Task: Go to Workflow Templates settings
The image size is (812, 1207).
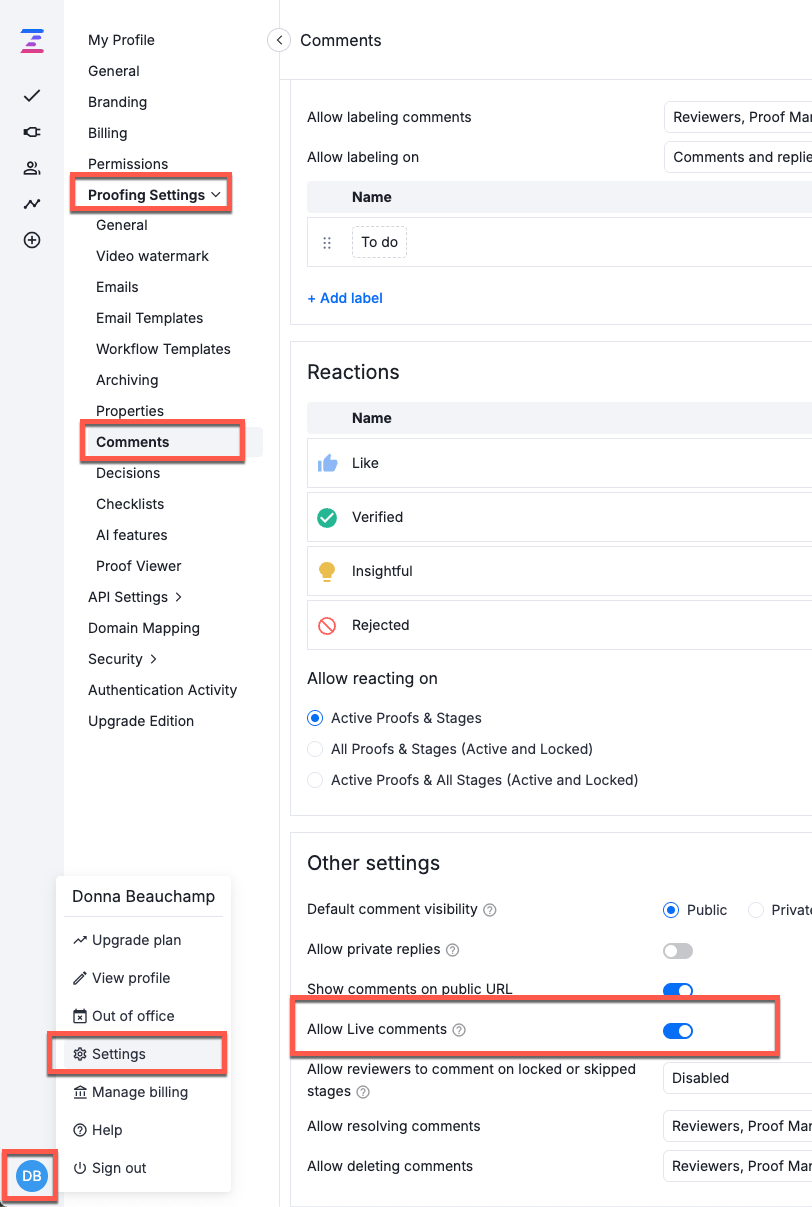Action: point(163,349)
